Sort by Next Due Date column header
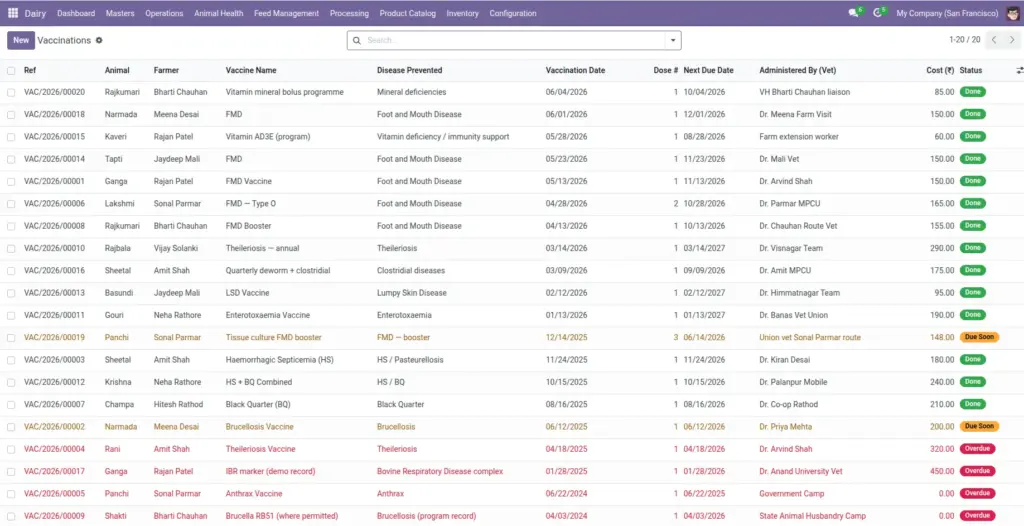This screenshot has height=526, width=1024. click(709, 71)
